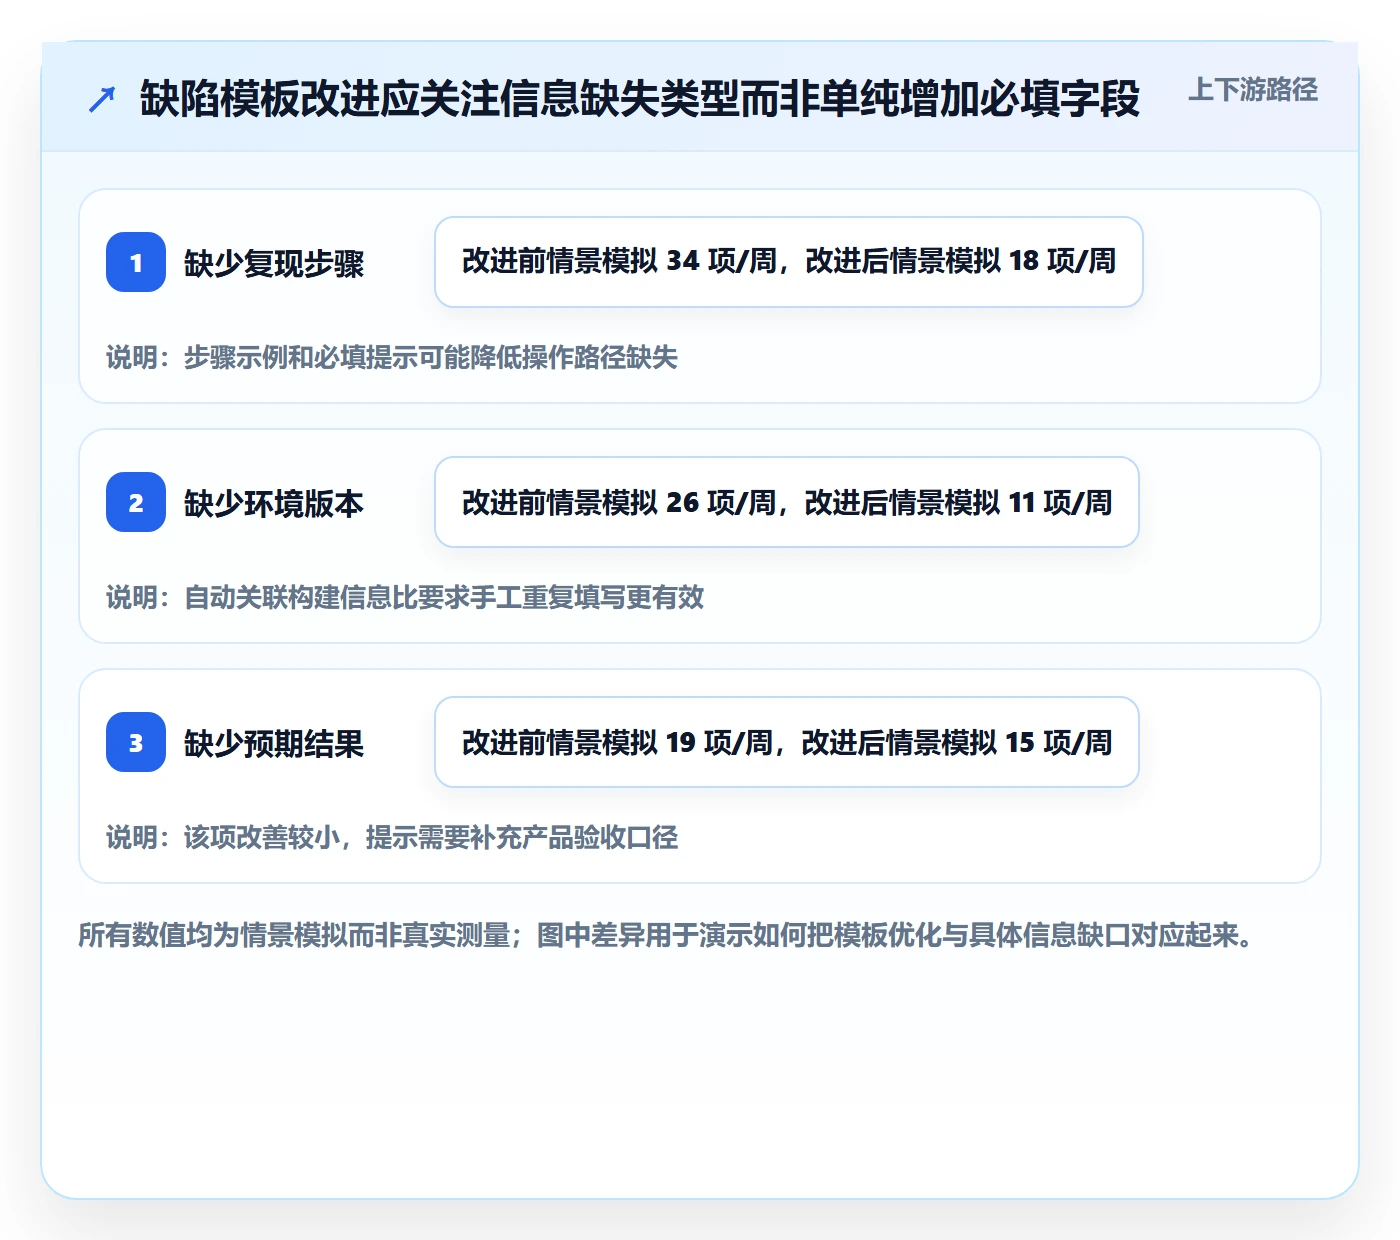The width and height of the screenshot is (1400, 1240).
Task: Click the number 3 badge for 缺少预期结果
Action: (x=136, y=742)
